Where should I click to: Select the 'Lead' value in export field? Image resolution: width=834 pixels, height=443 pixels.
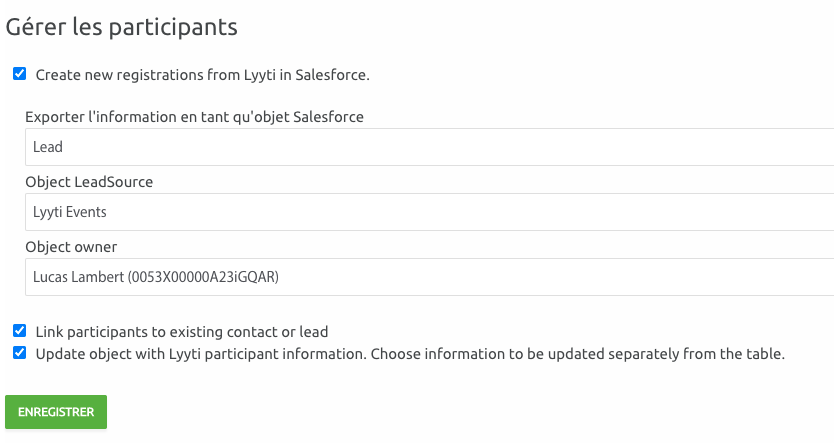tap(48, 147)
